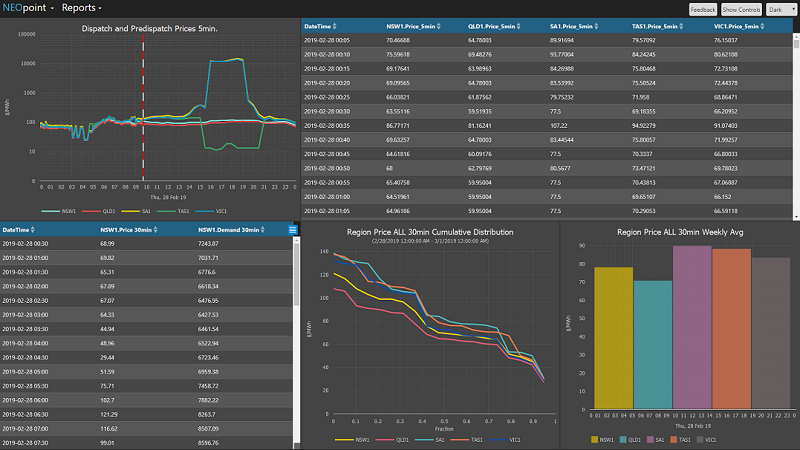Open the 30min table hamburger menu icon
This screenshot has width=800, height=450.
tap(292, 230)
